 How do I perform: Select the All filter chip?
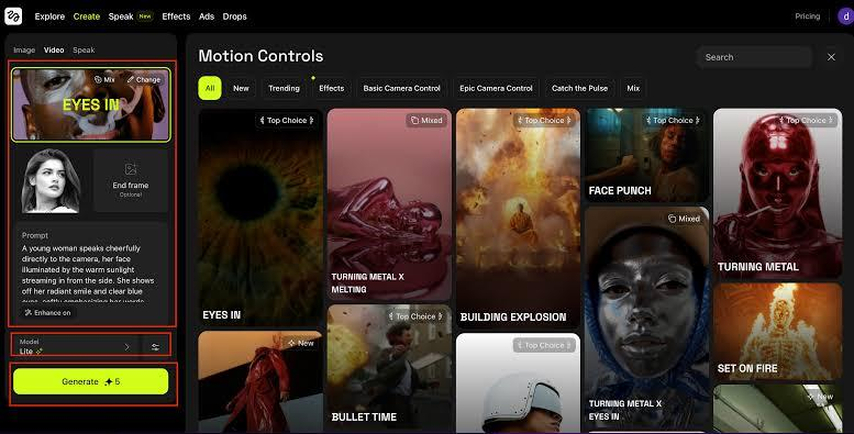pyautogui.click(x=210, y=88)
